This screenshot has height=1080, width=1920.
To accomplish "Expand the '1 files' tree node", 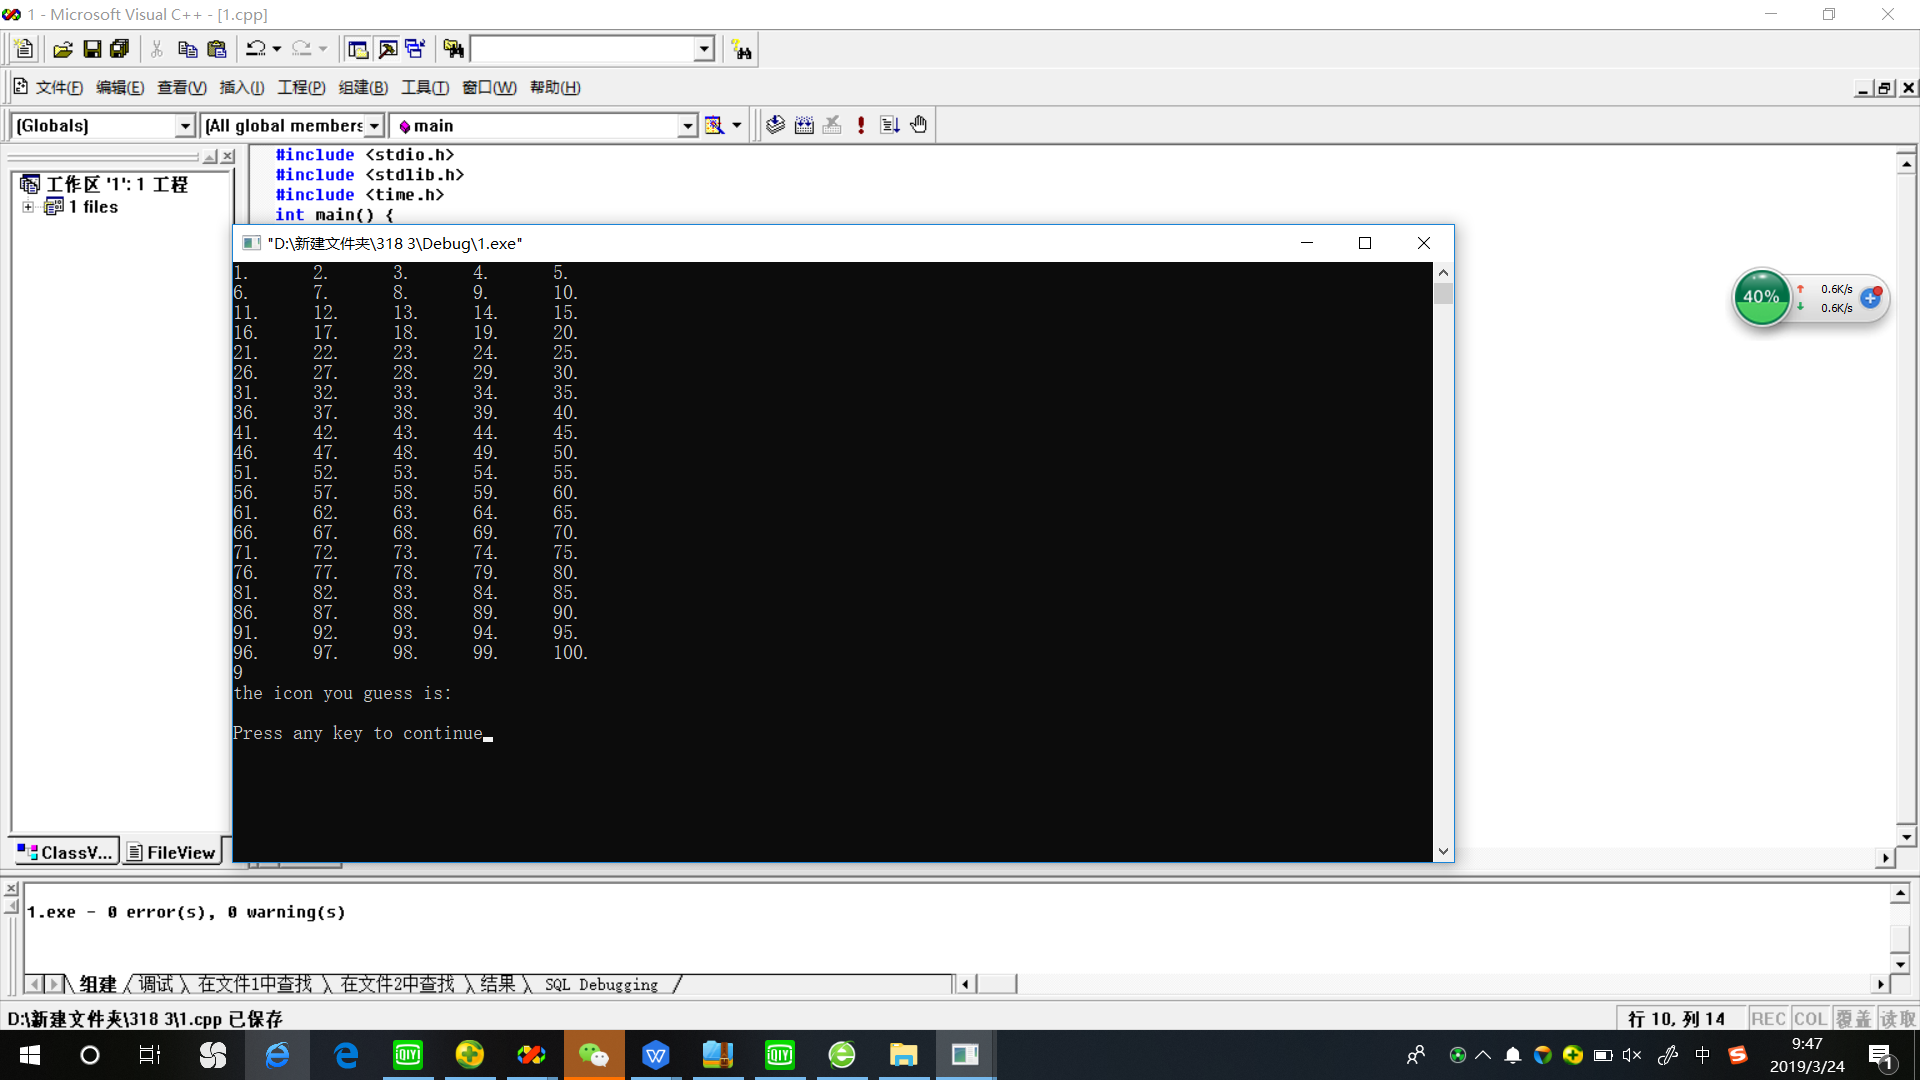I will pyautogui.click(x=28, y=207).
